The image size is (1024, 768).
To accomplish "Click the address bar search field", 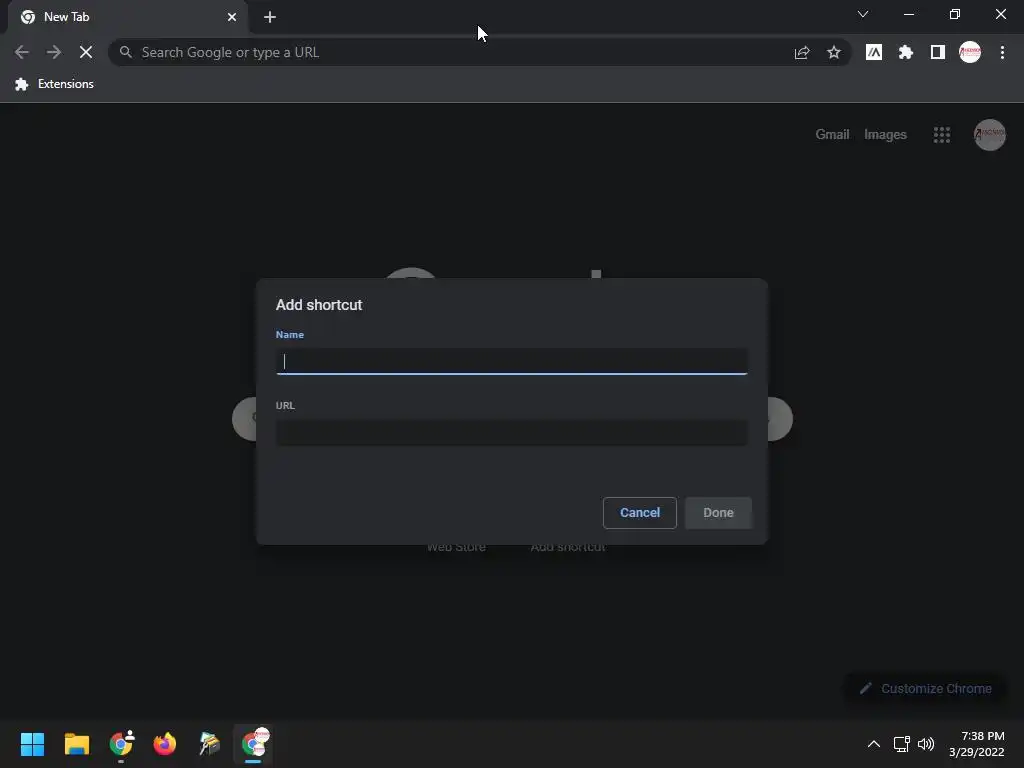I will click(457, 52).
